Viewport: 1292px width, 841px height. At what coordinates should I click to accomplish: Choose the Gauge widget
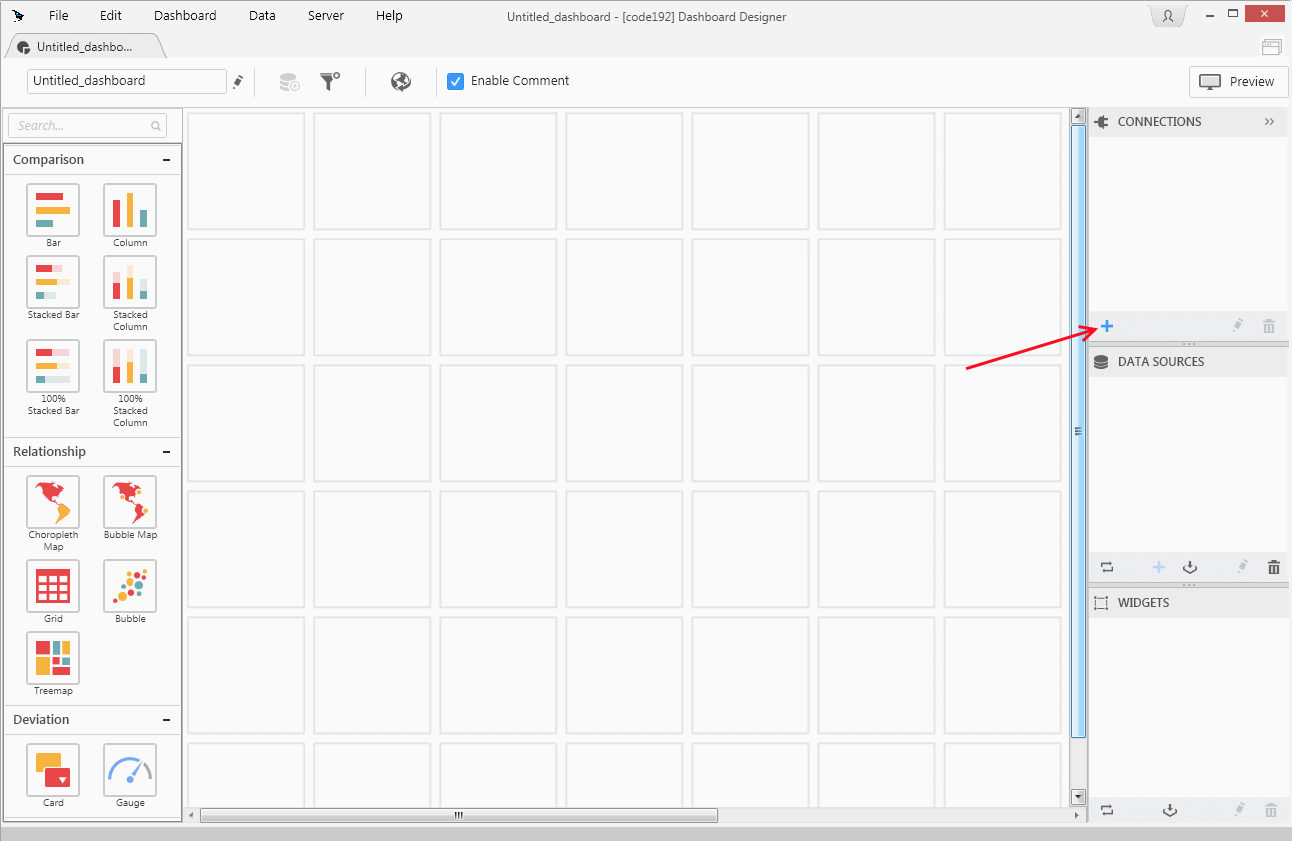point(130,770)
